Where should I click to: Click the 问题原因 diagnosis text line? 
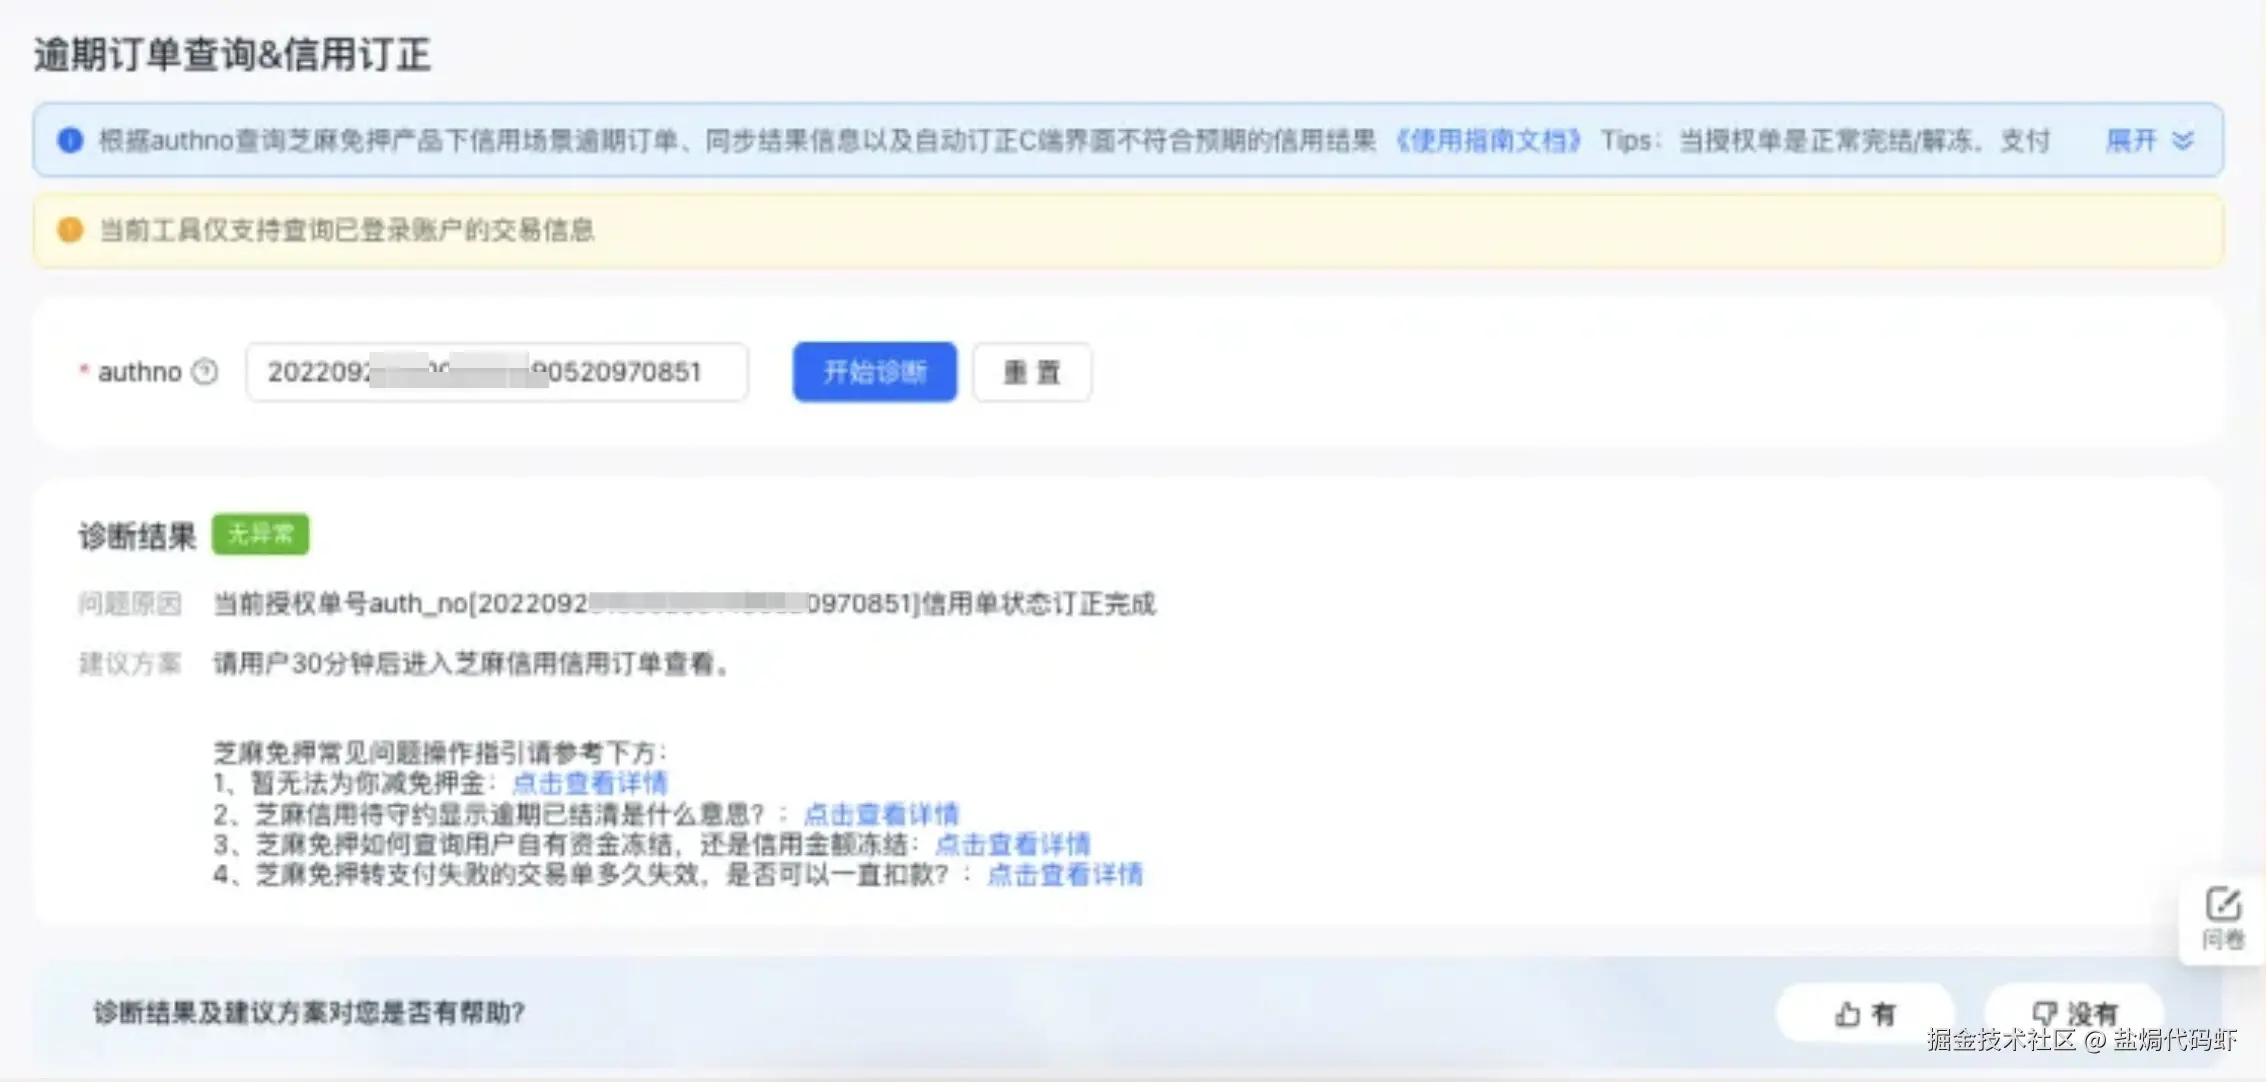(684, 603)
